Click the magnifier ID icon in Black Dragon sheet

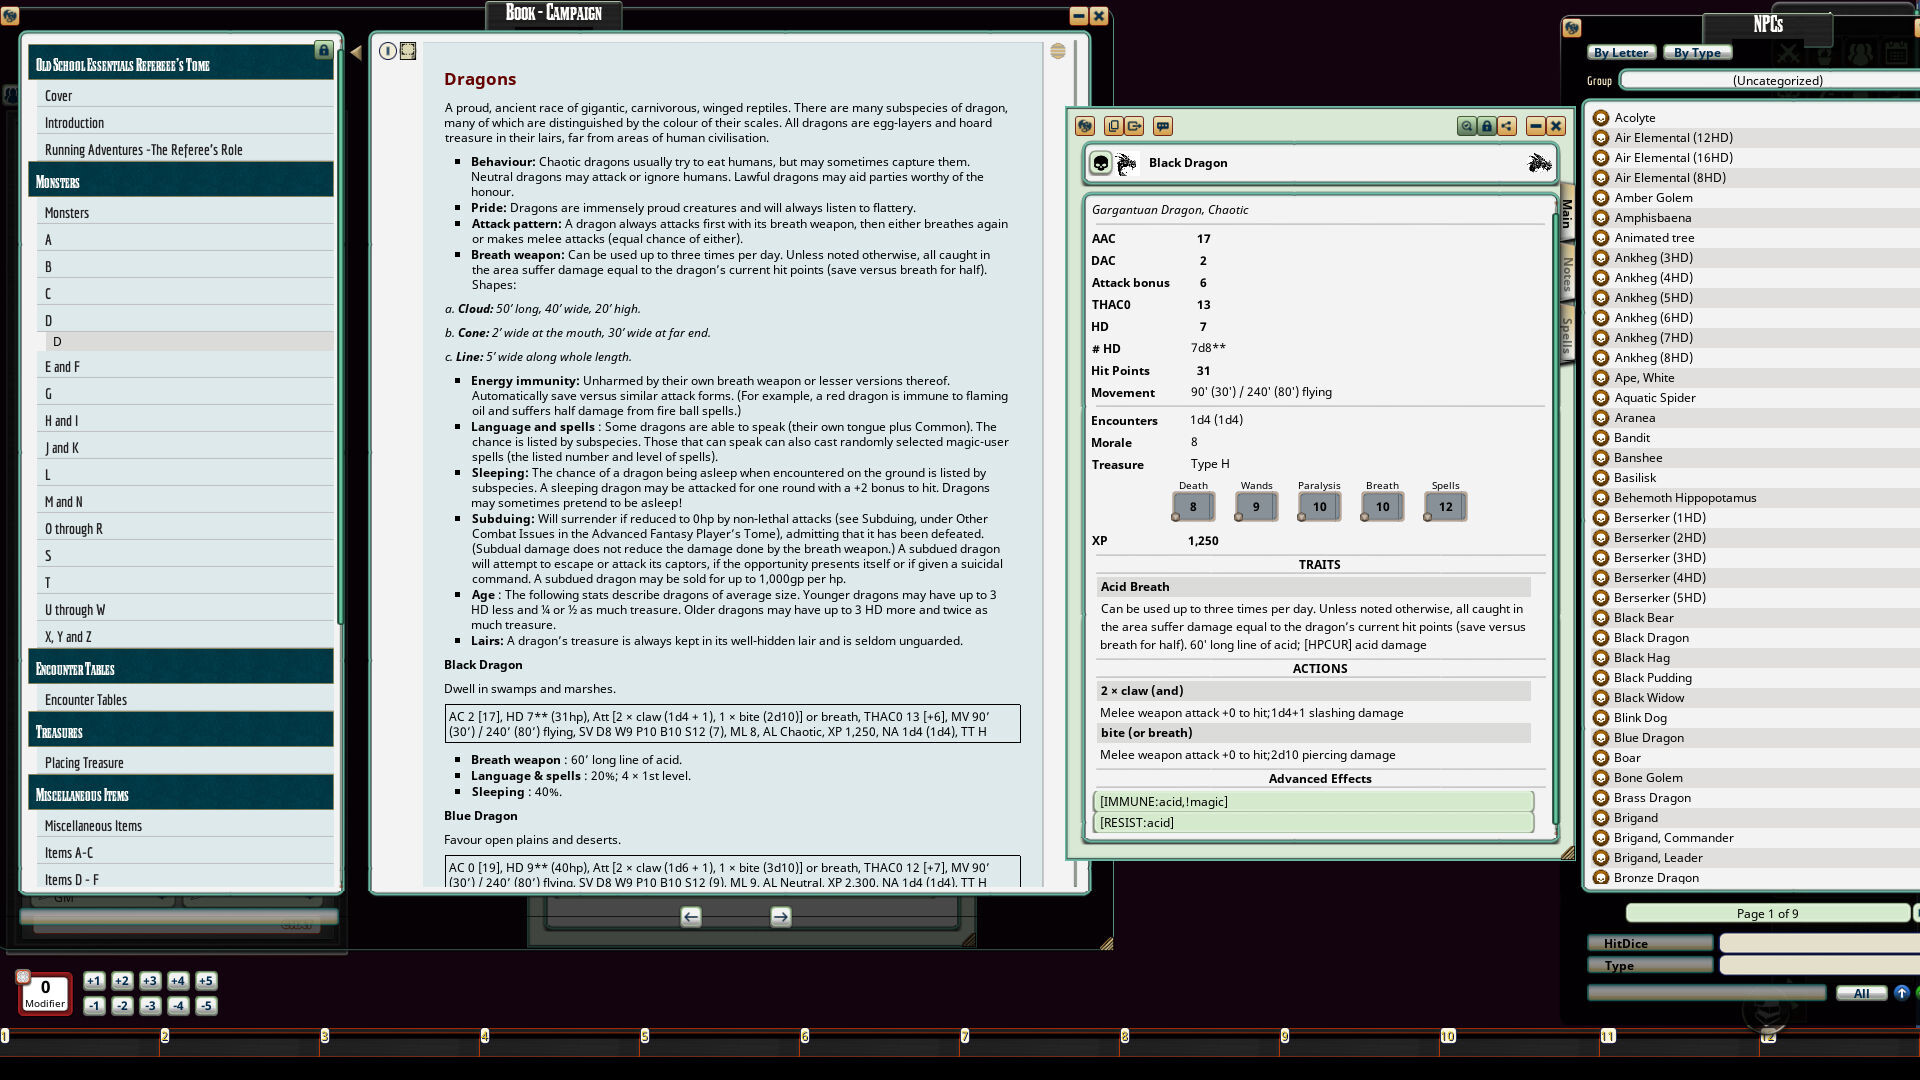pos(1466,126)
